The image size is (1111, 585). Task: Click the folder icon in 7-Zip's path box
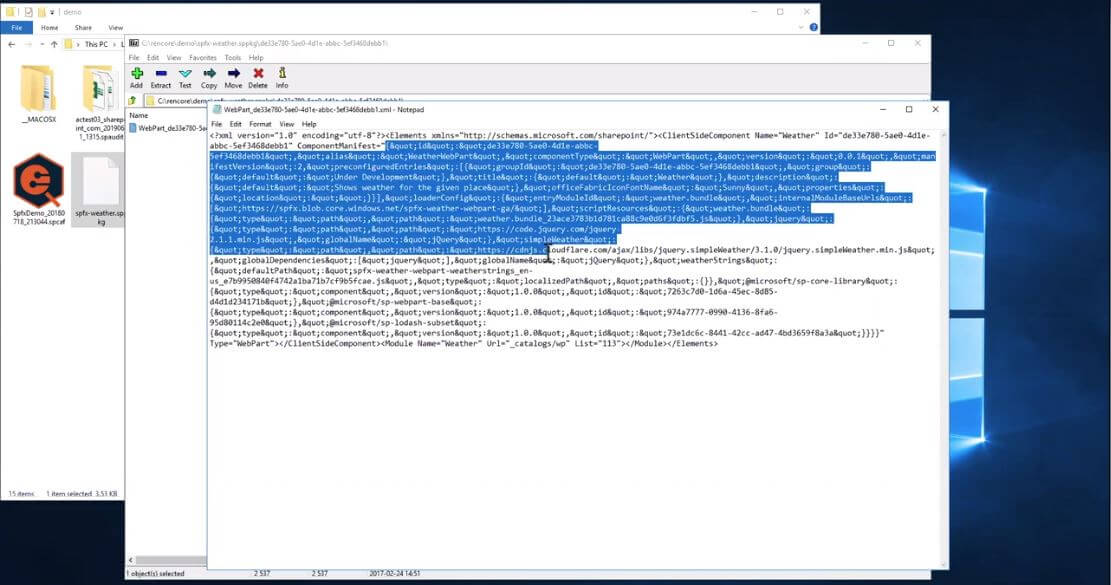click(x=150, y=101)
